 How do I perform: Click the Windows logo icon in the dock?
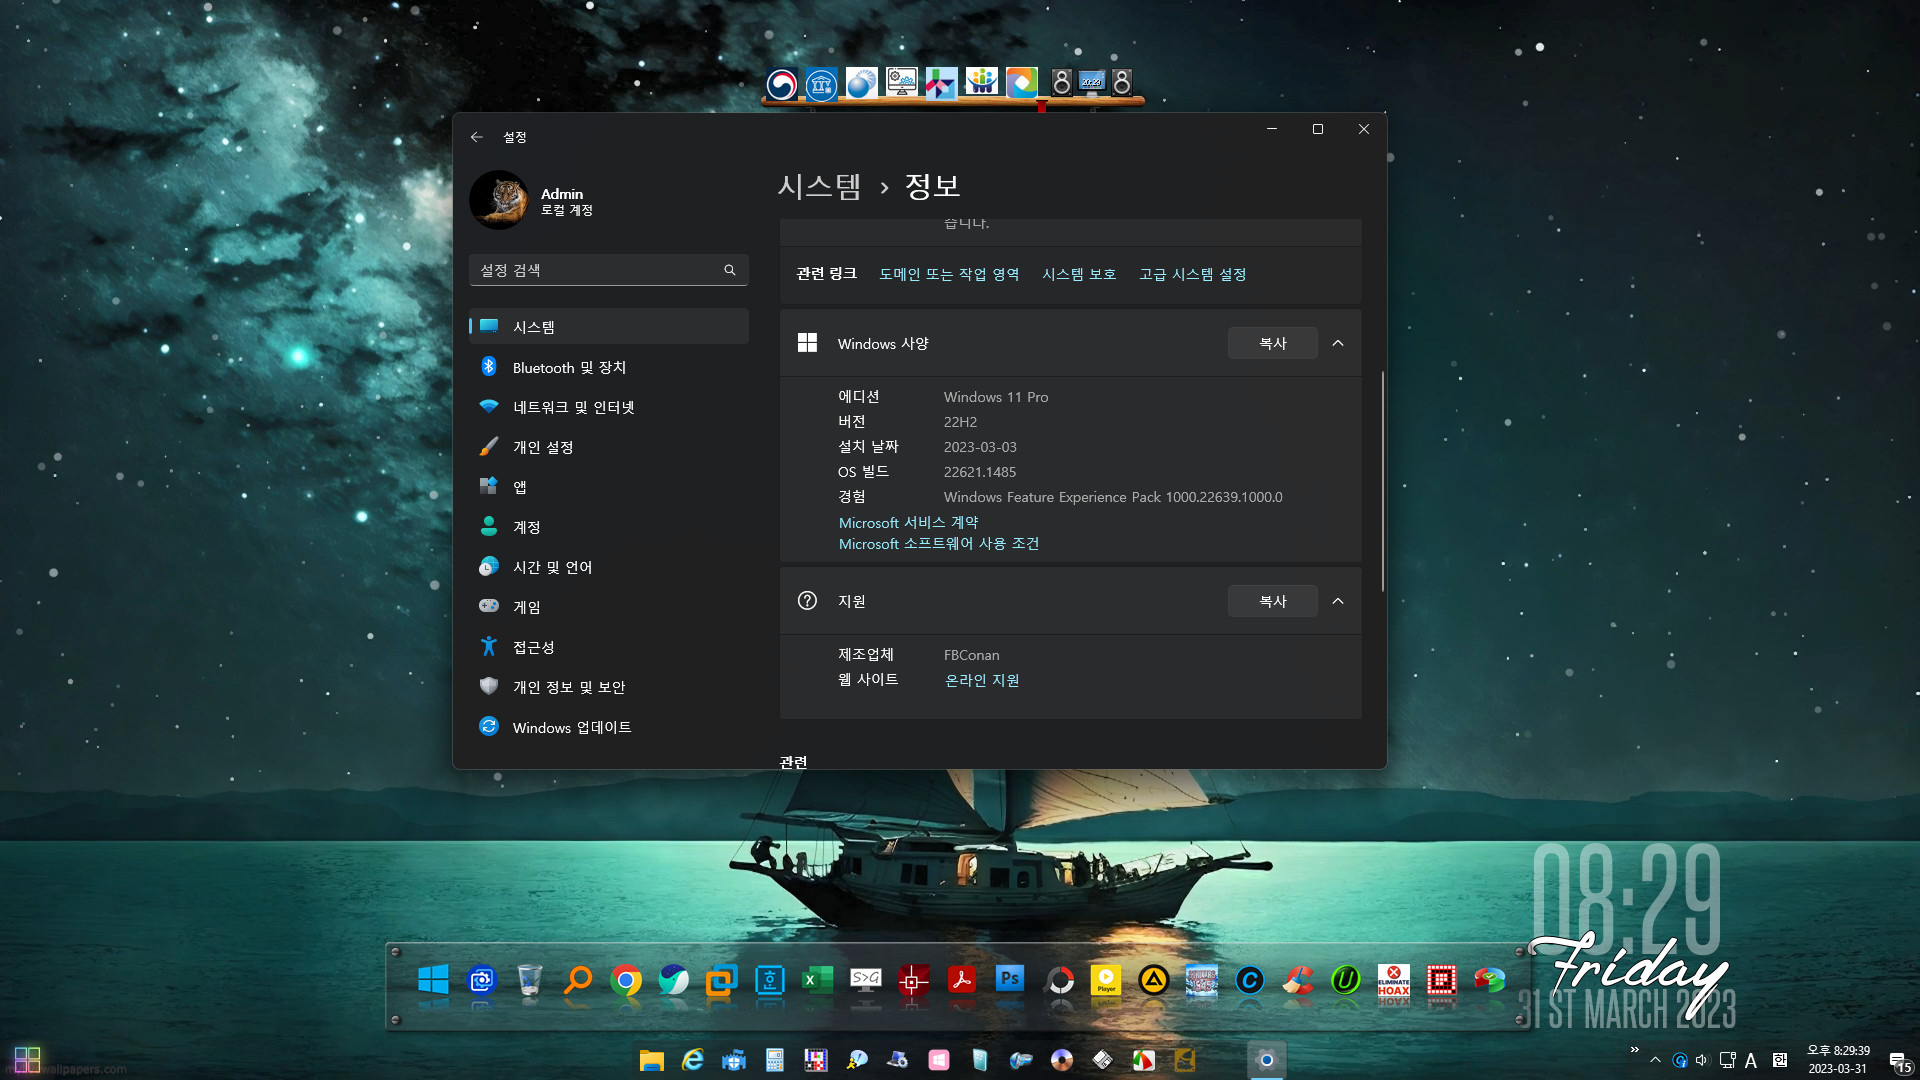[433, 980]
